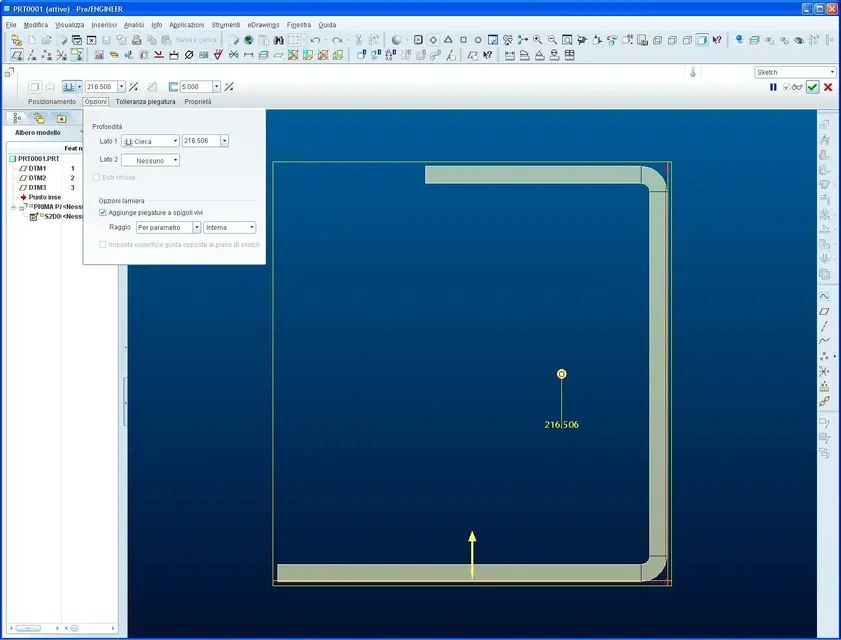Click the scissors cut icon
The height and width of the screenshot is (640, 841).
point(359,40)
